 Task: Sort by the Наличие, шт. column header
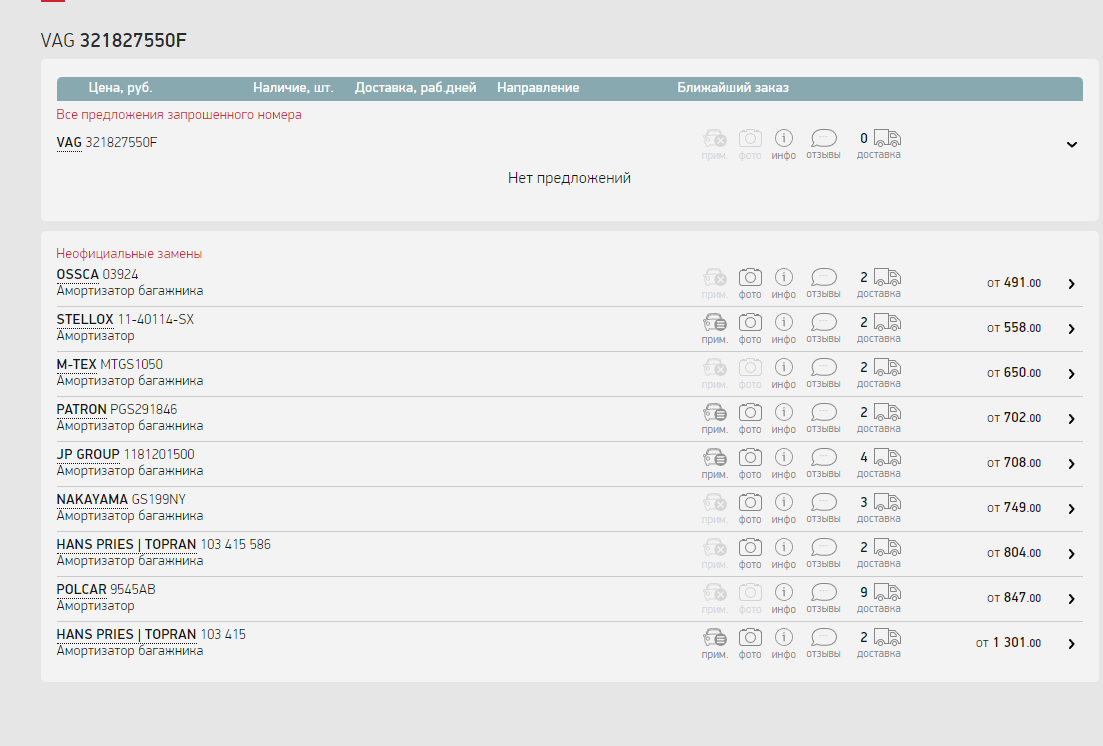pos(293,88)
